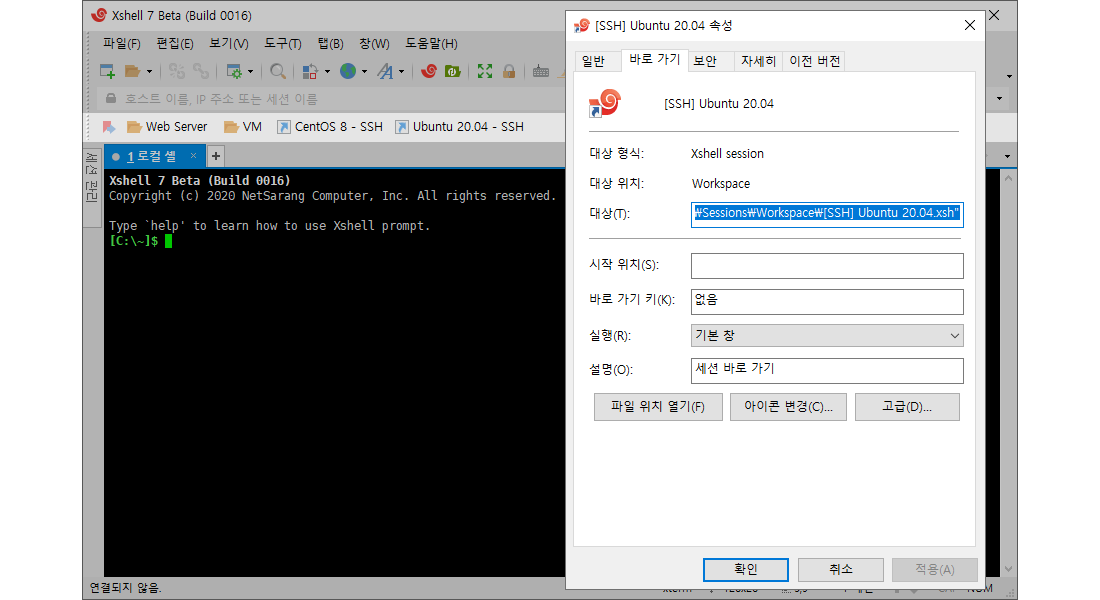Cancel the dialog with 취소

840,570
